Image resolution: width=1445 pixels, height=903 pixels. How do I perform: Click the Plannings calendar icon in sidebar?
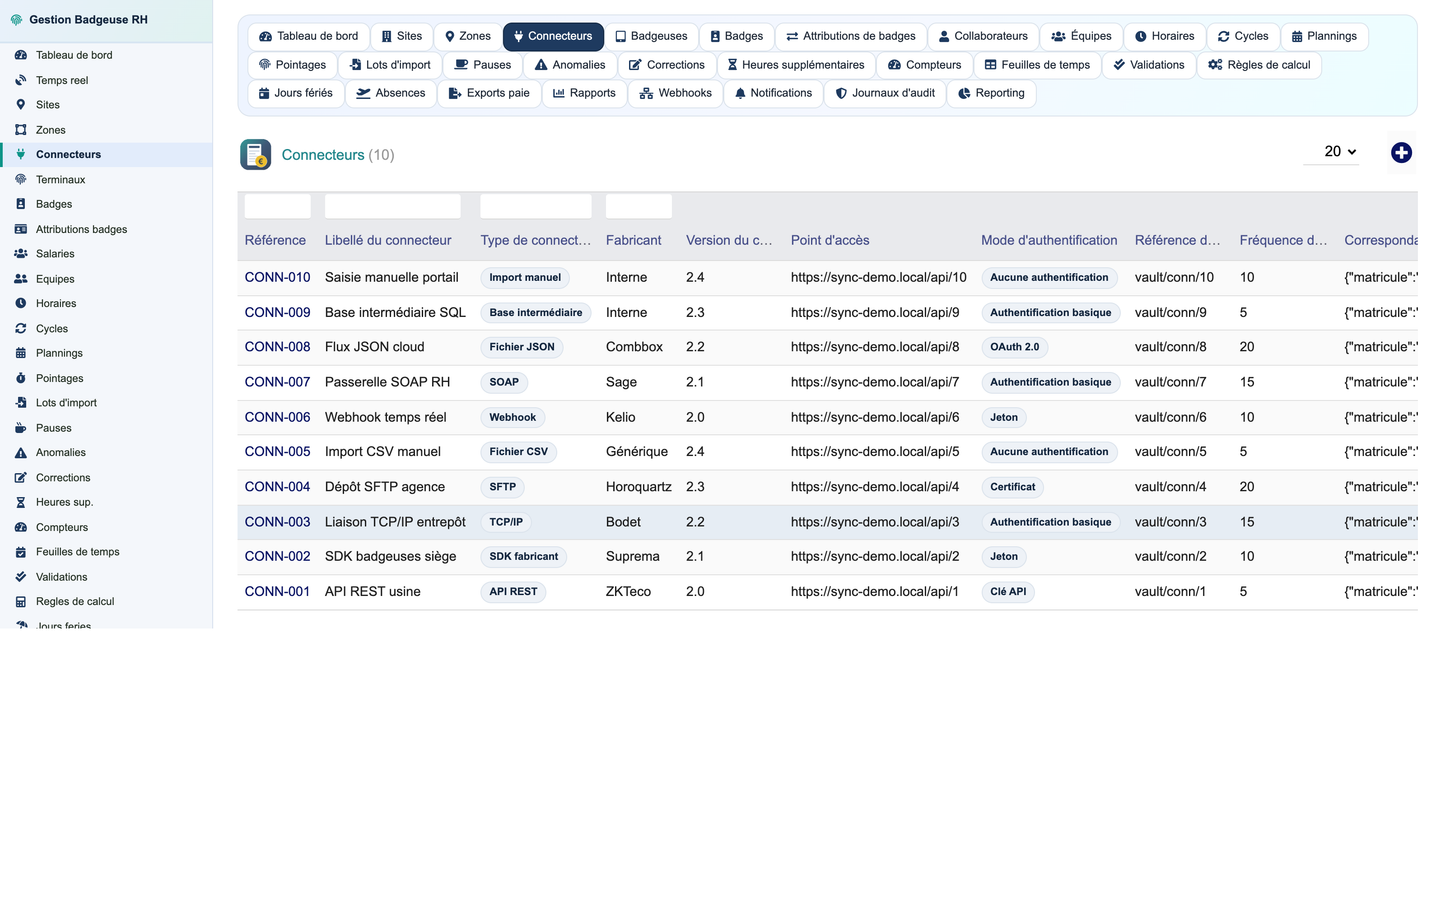pyautogui.click(x=20, y=353)
